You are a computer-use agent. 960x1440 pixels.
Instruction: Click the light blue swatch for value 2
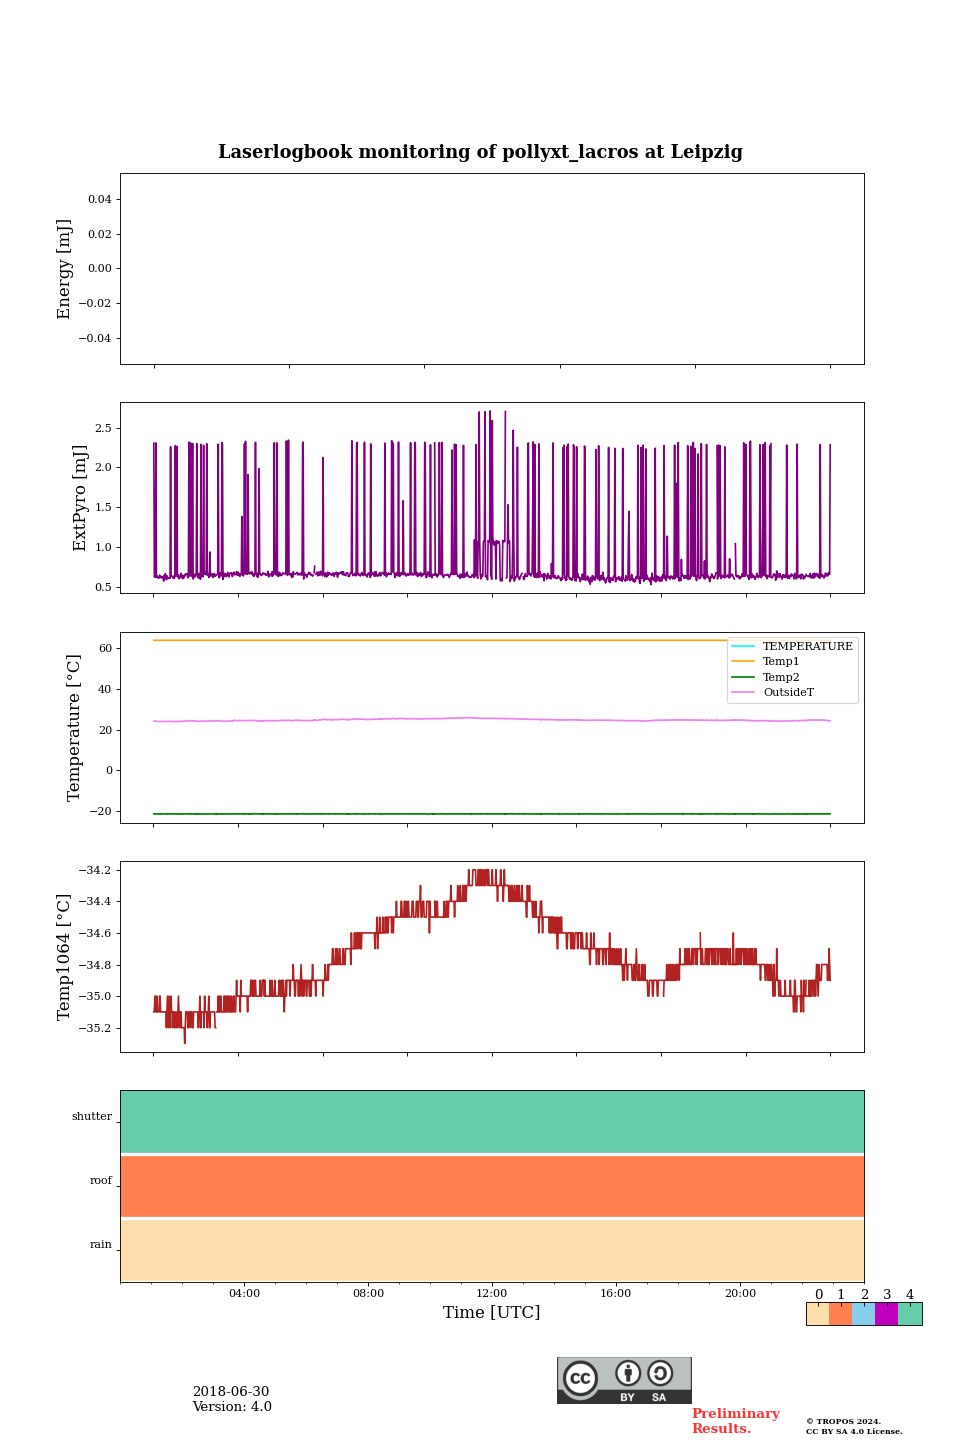[863, 1314]
